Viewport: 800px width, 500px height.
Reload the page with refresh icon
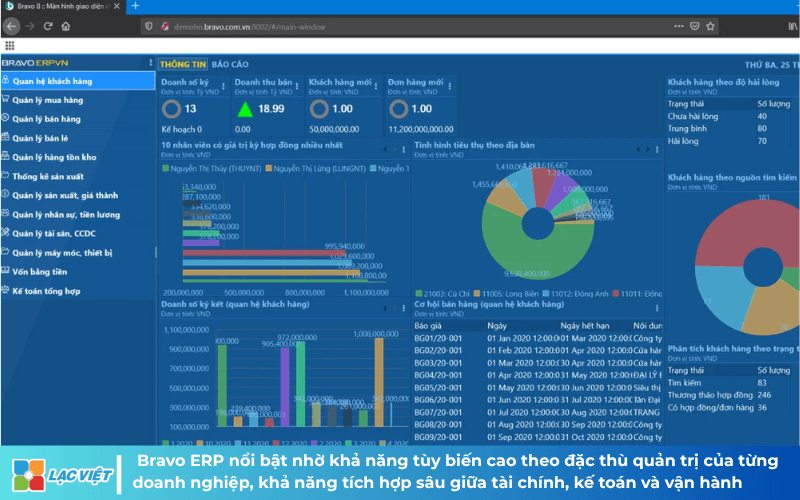(47, 26)
